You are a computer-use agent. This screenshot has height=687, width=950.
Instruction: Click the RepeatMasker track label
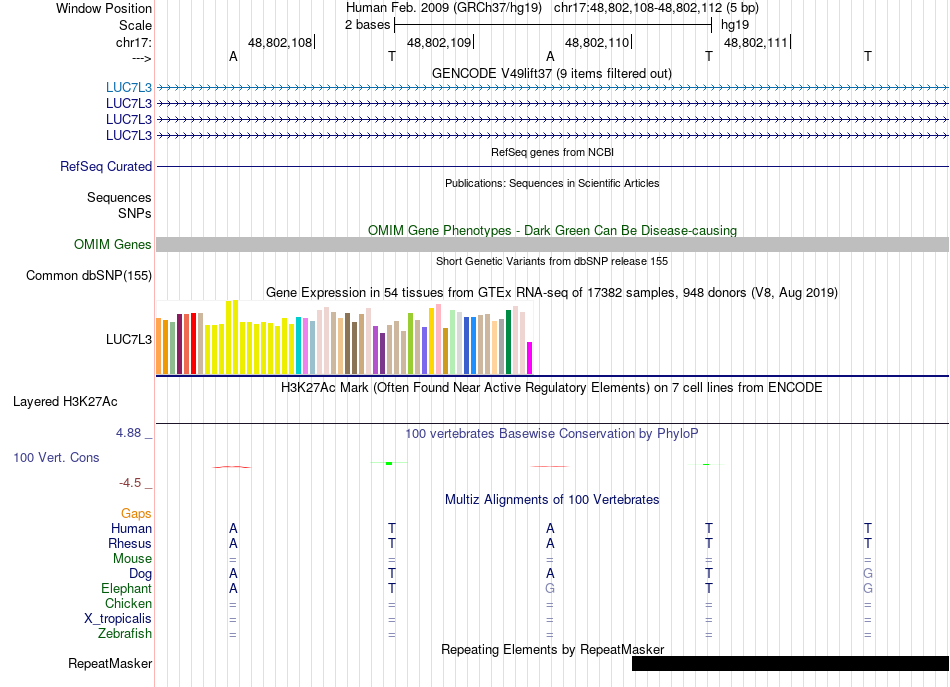coord(110,663)
